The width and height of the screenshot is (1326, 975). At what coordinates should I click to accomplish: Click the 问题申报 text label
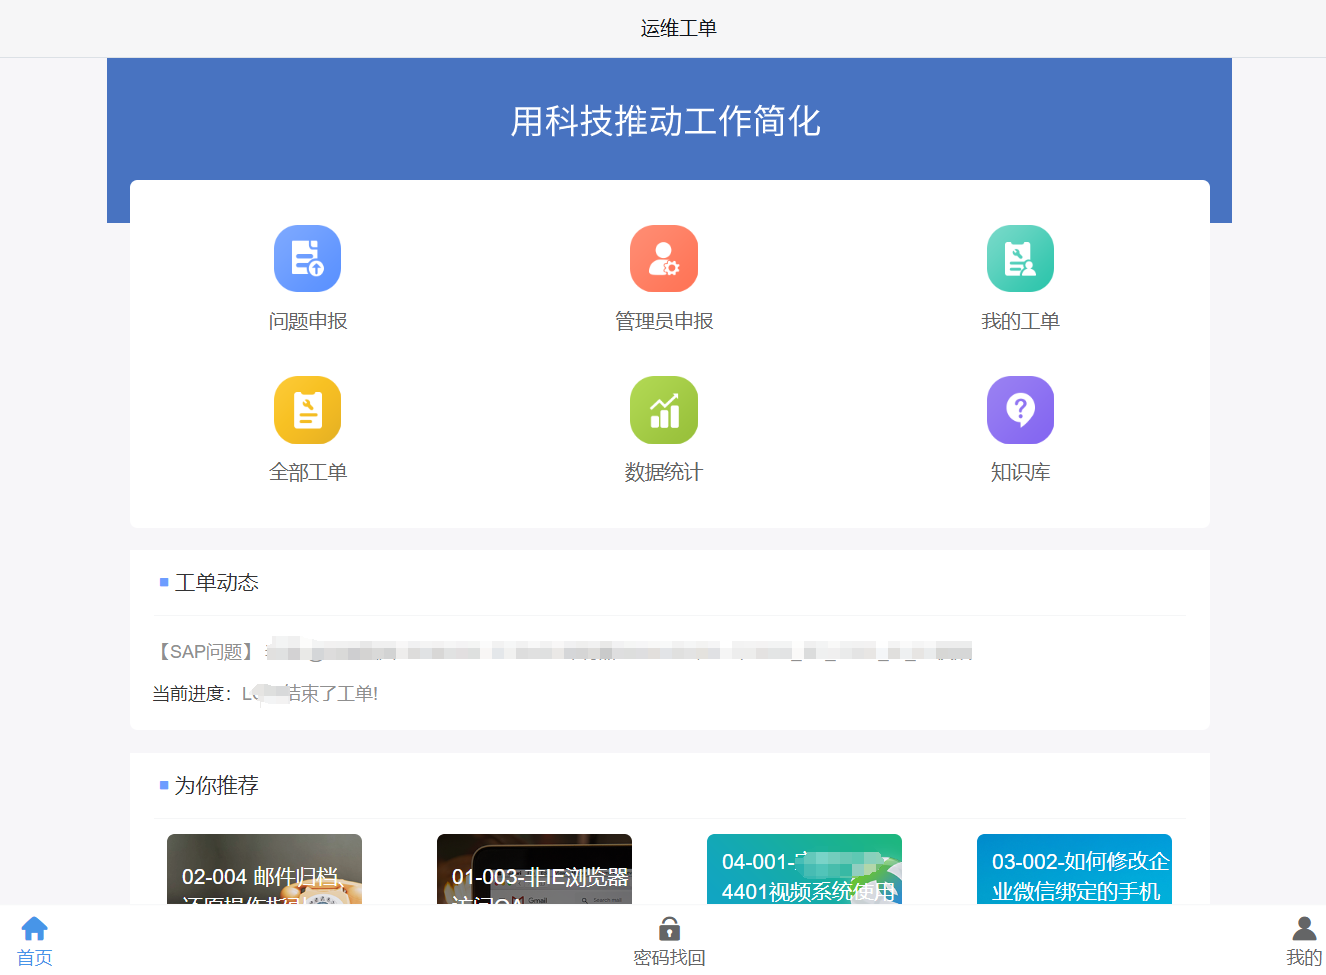click(307, 321)
